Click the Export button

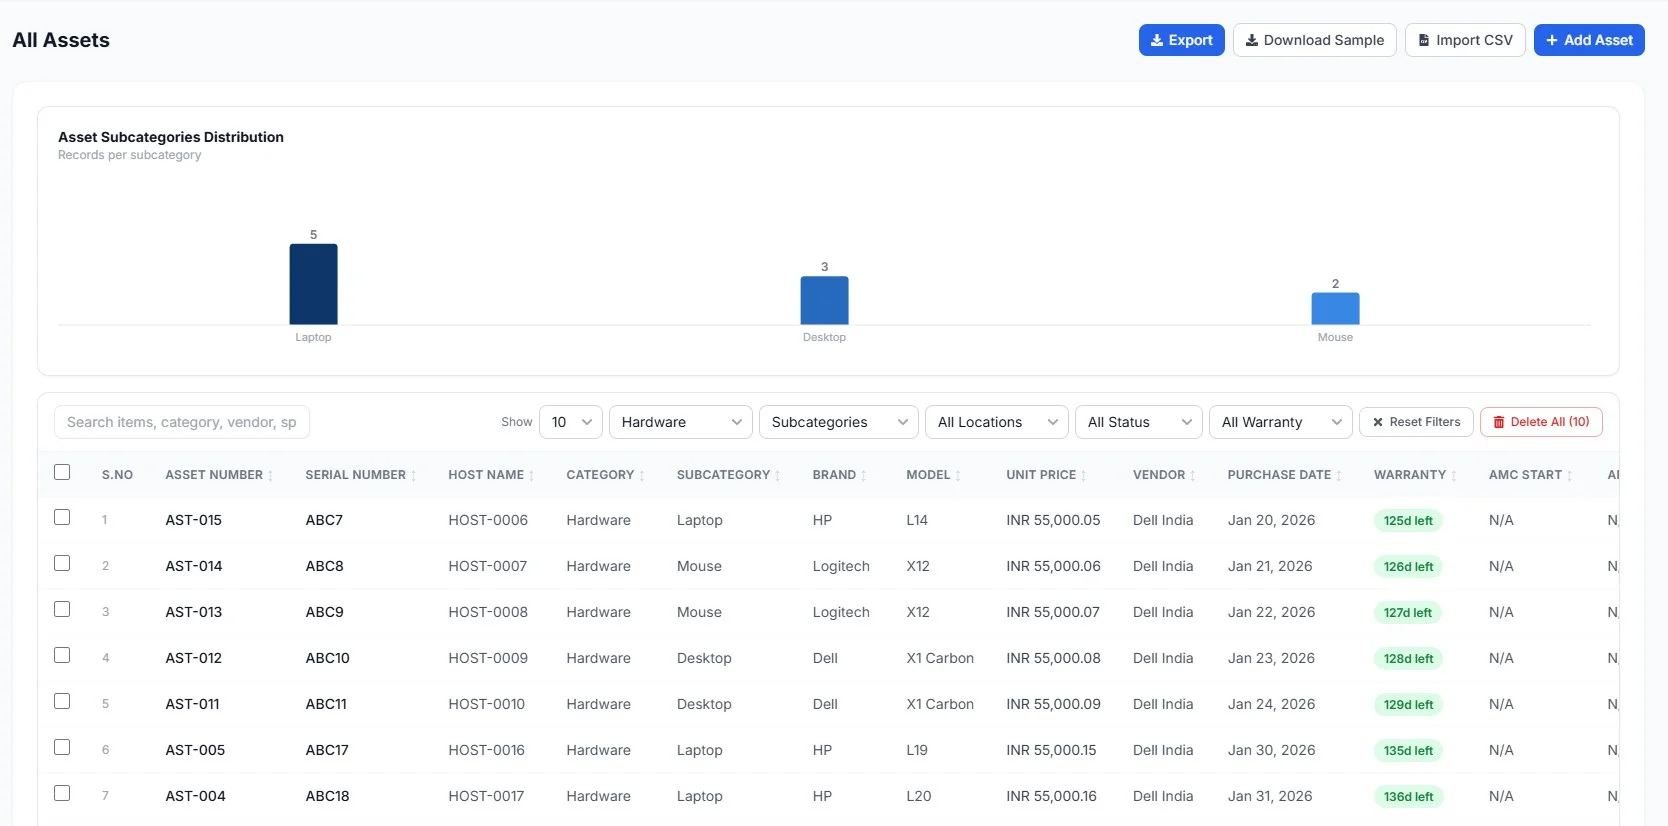pyautogui.click(x=1182, y=40)
